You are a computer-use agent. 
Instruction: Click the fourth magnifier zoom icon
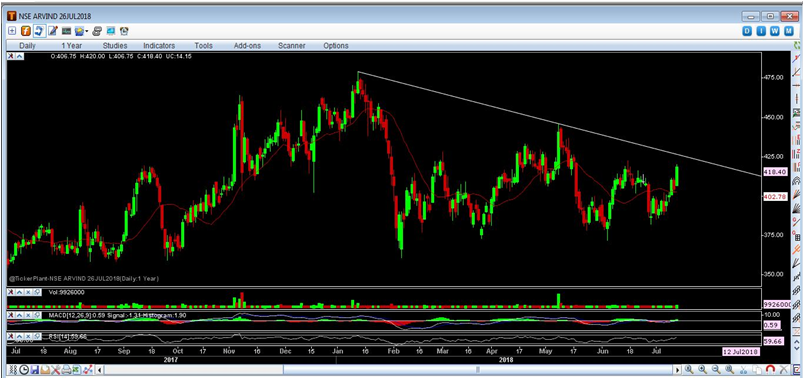click(729, 370)
